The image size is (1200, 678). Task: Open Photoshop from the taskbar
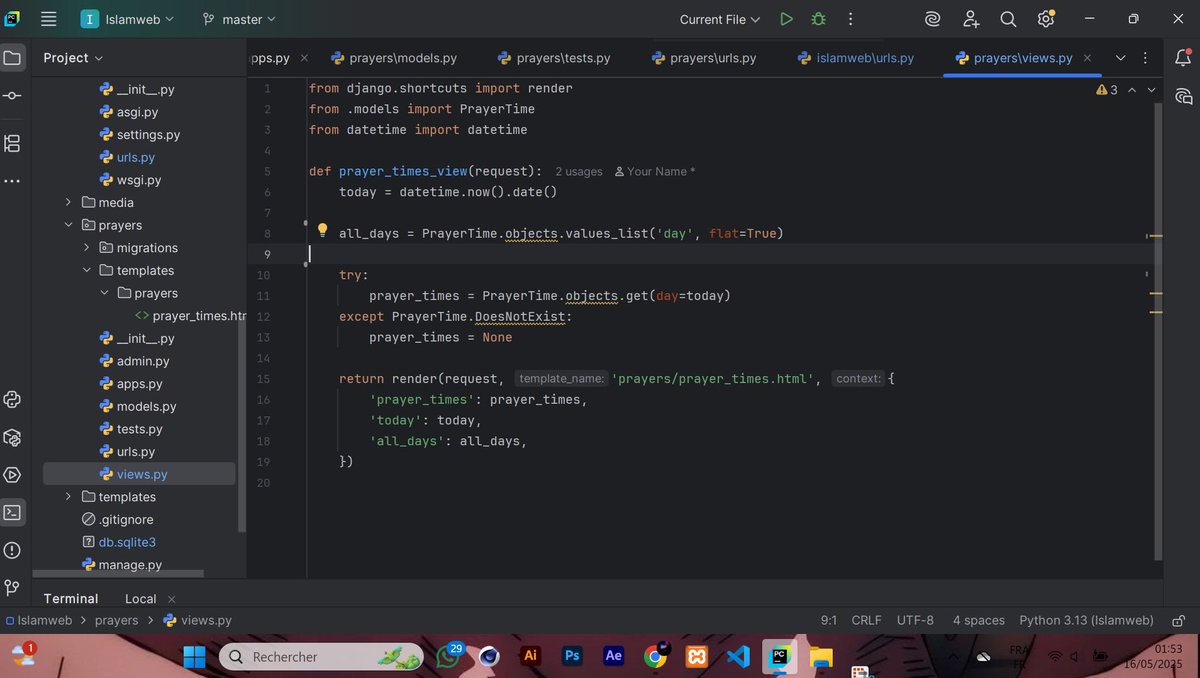coord(572,656)
